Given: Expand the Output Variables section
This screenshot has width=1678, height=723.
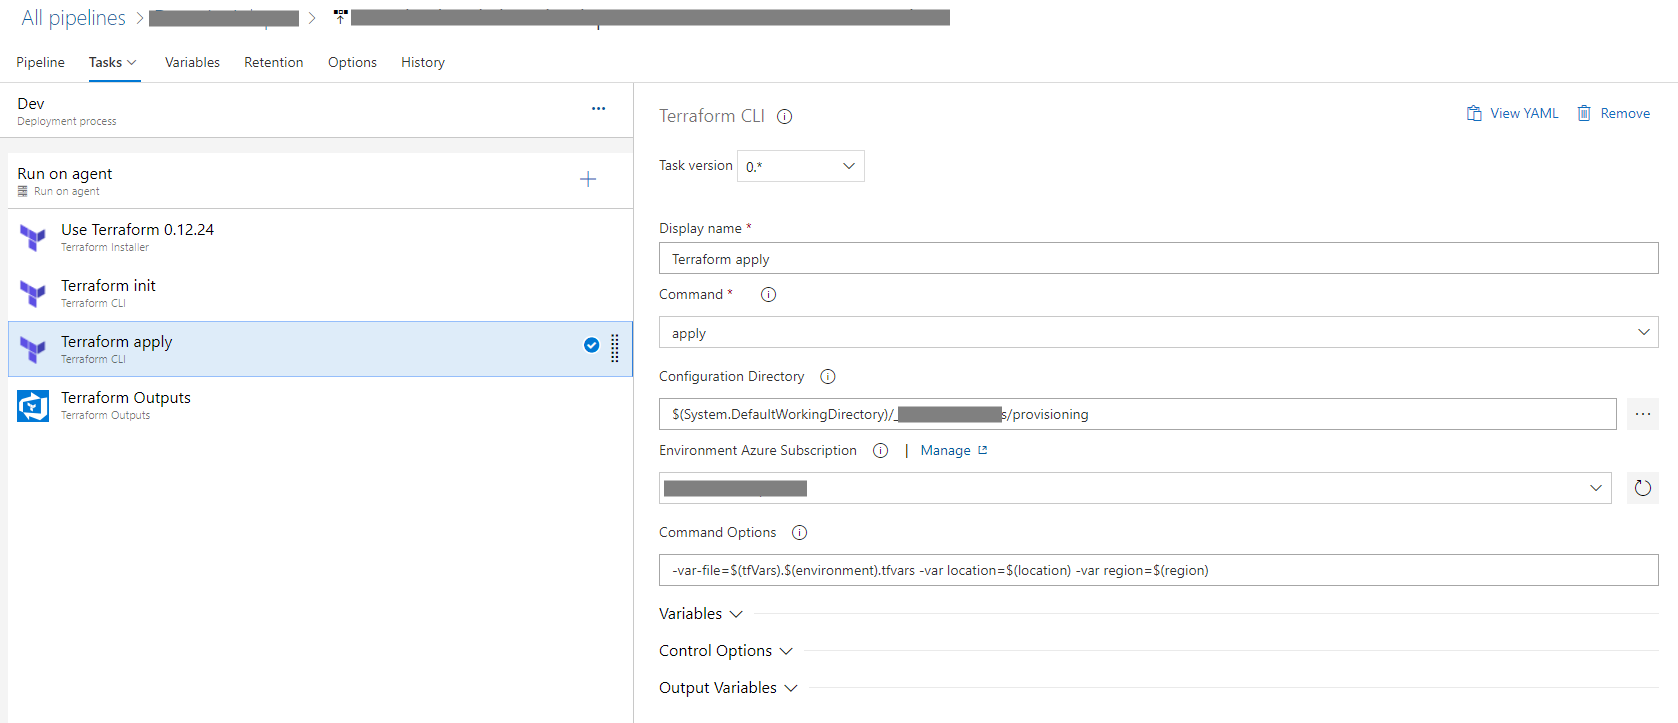Looking at the screenshot, I should [x=727, y=688].
